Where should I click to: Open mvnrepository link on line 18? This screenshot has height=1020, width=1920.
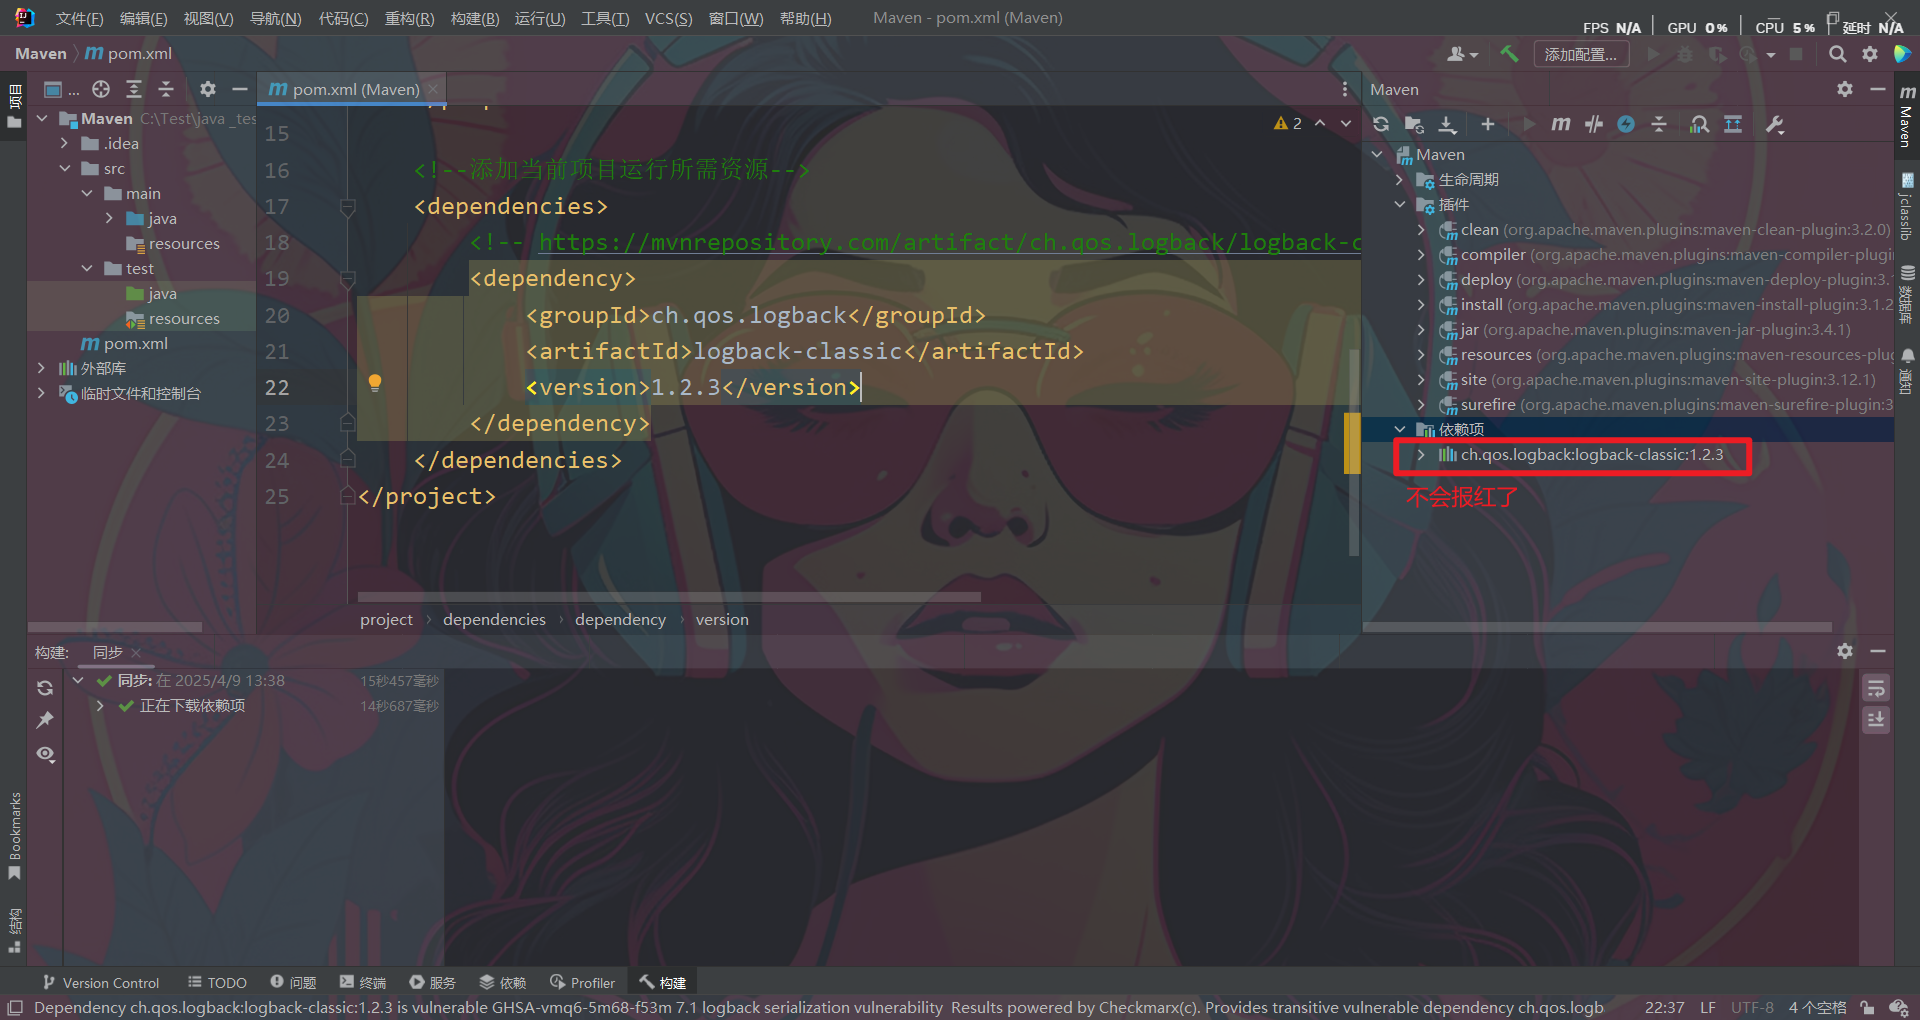coord(950,243)
